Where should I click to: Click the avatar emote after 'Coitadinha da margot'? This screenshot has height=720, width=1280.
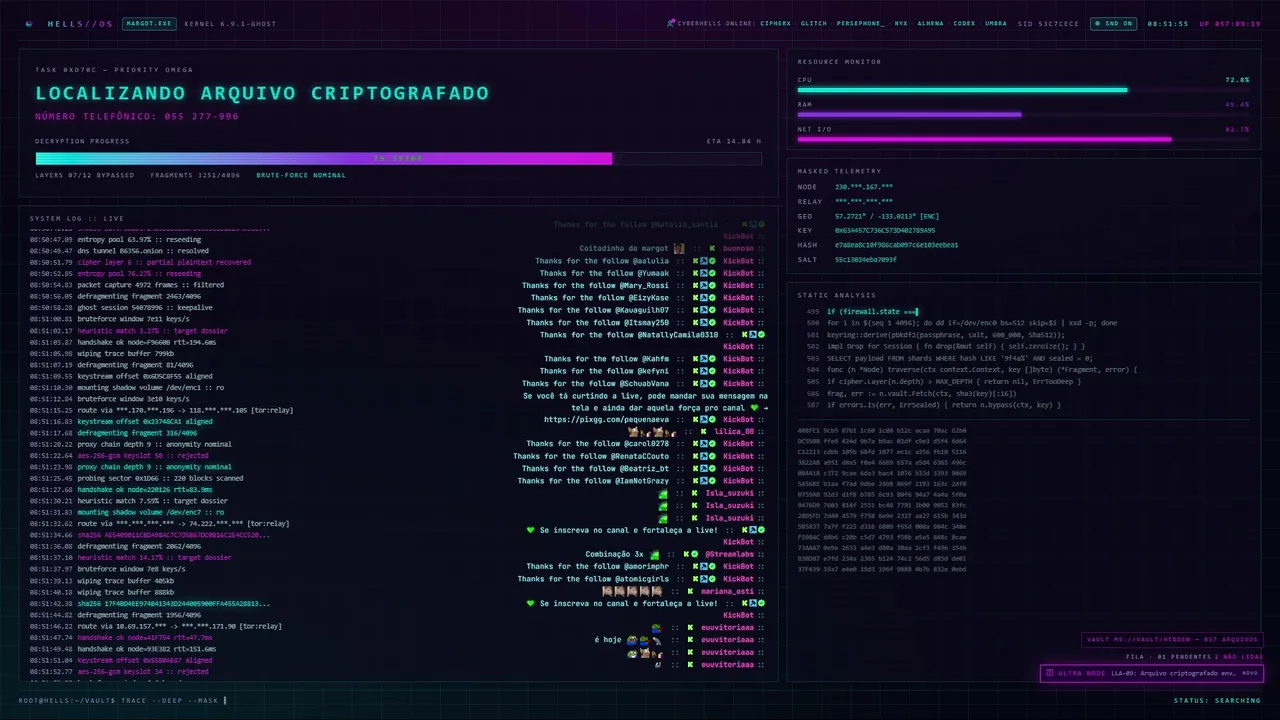coord(679,248)
